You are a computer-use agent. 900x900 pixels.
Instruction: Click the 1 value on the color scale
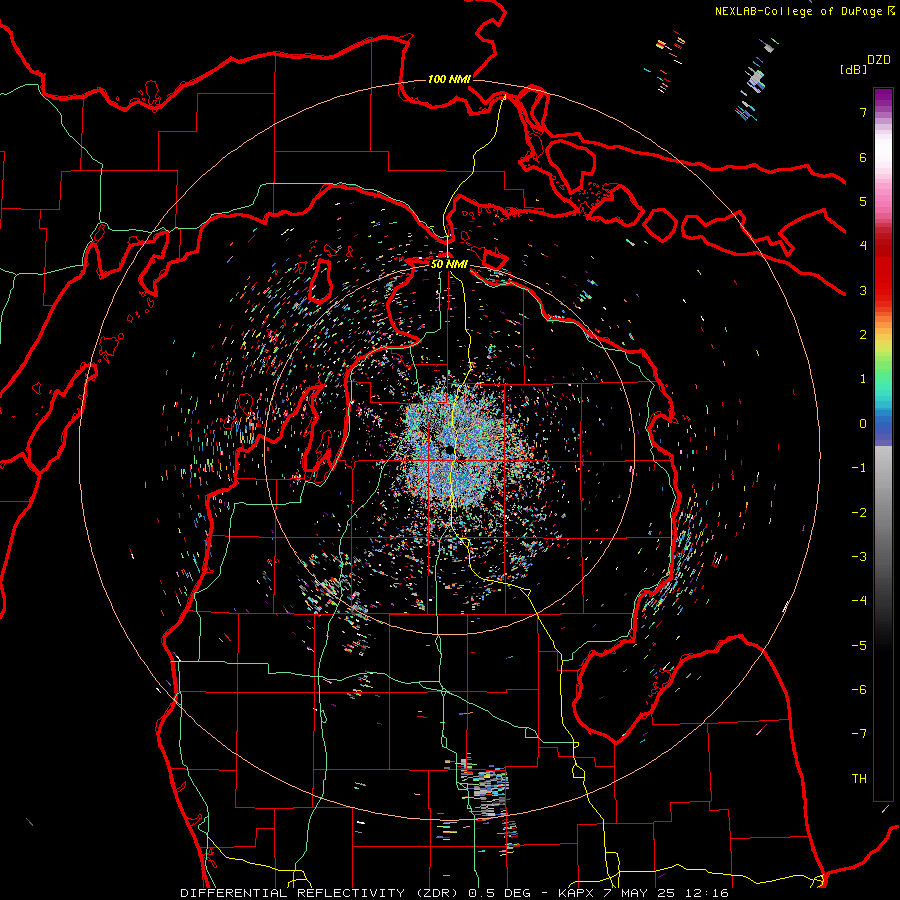coord(863,379)
